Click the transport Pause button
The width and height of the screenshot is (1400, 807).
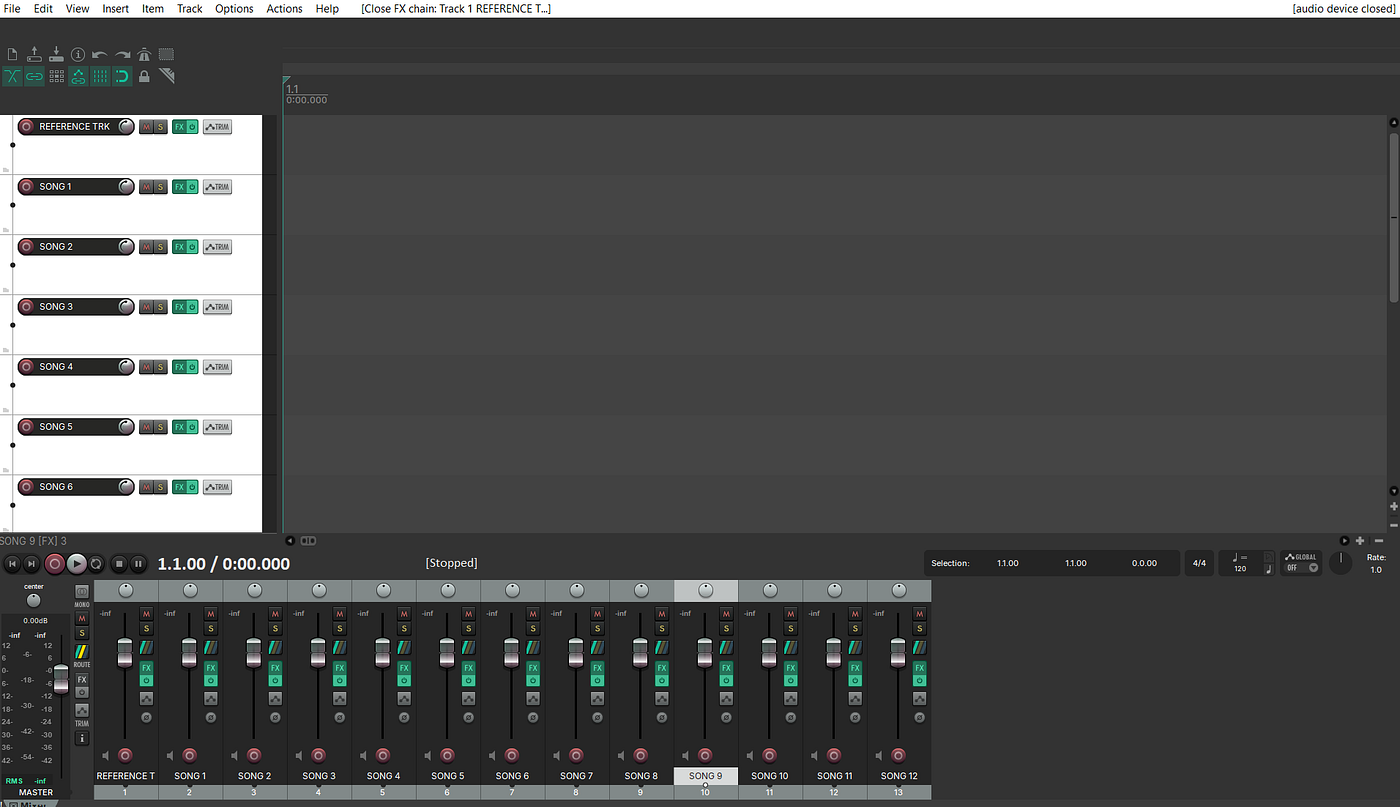(139, 564)
